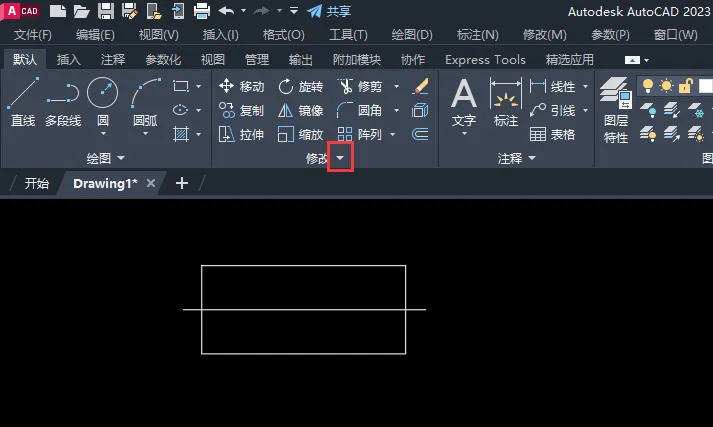Viewport: 713px width, 427px height.
Task: Click the Copy (复制) tool
Action: (241, 110)
